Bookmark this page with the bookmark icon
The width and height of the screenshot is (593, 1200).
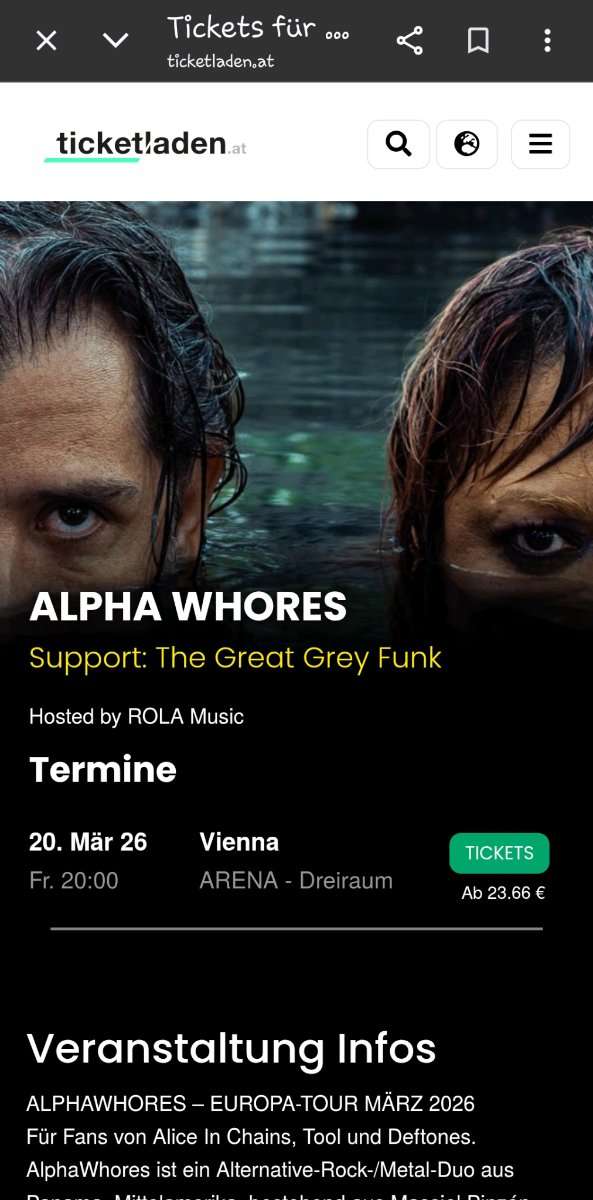click(478, 41)
